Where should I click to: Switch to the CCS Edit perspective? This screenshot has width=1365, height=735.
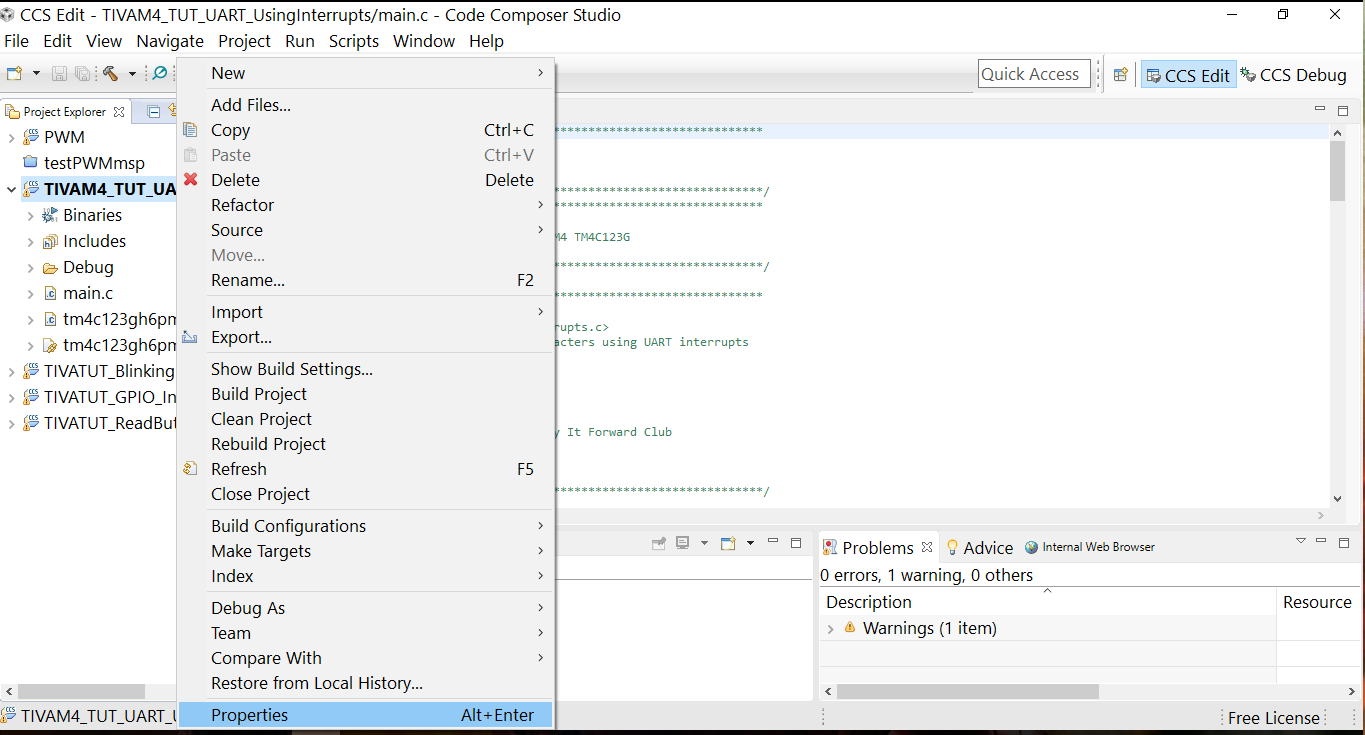point(1188,75)
